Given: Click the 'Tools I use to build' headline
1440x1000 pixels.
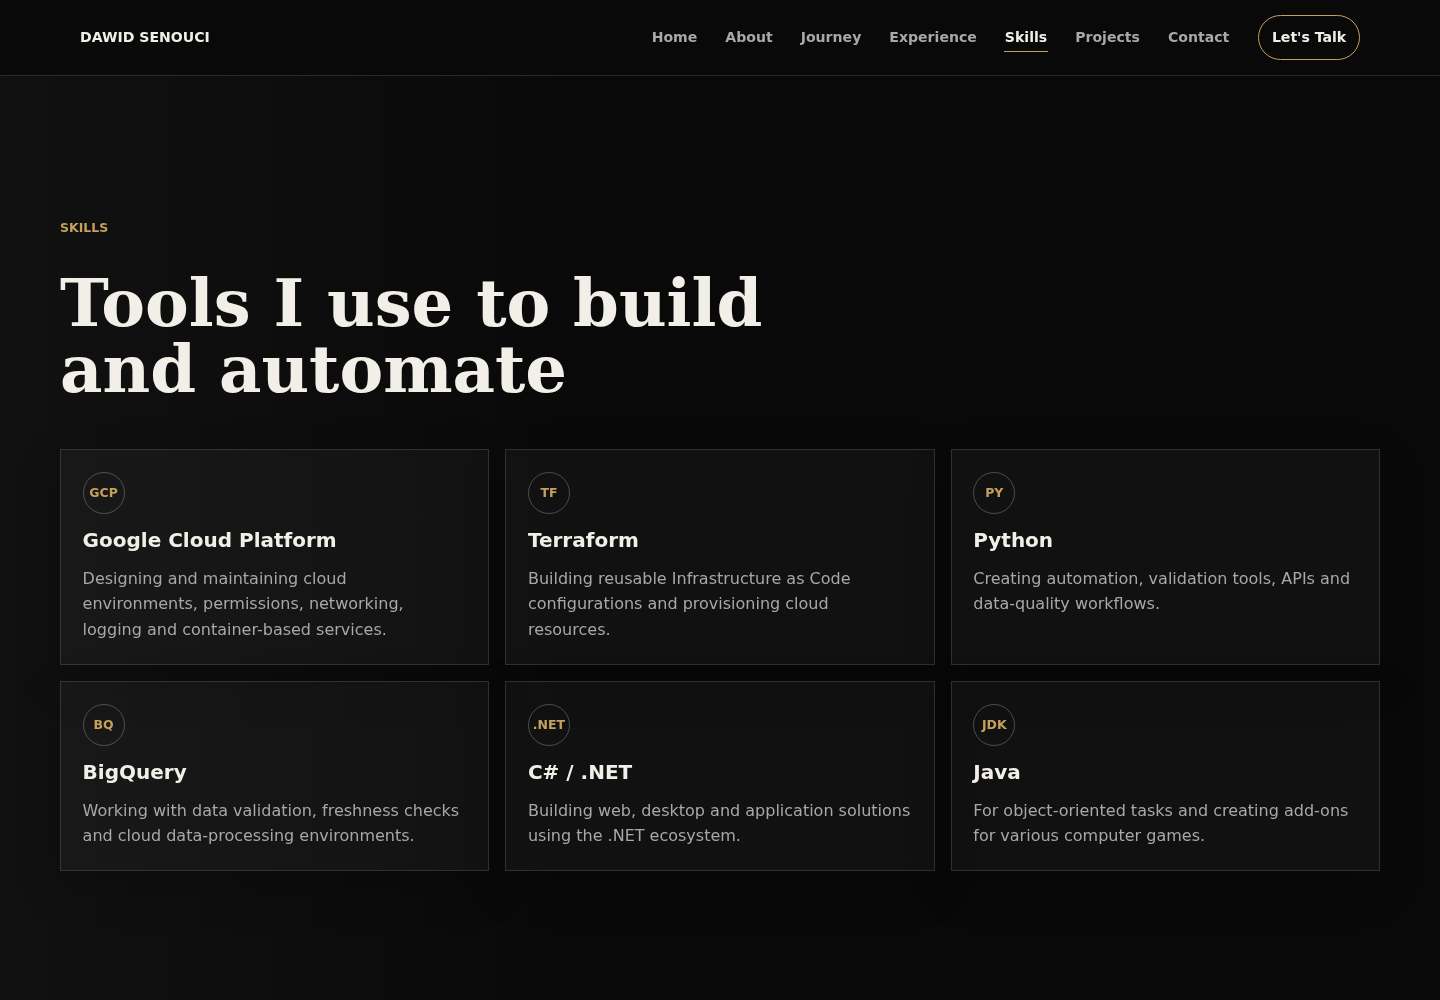Looking at the screenshot, I should (411, 336).
